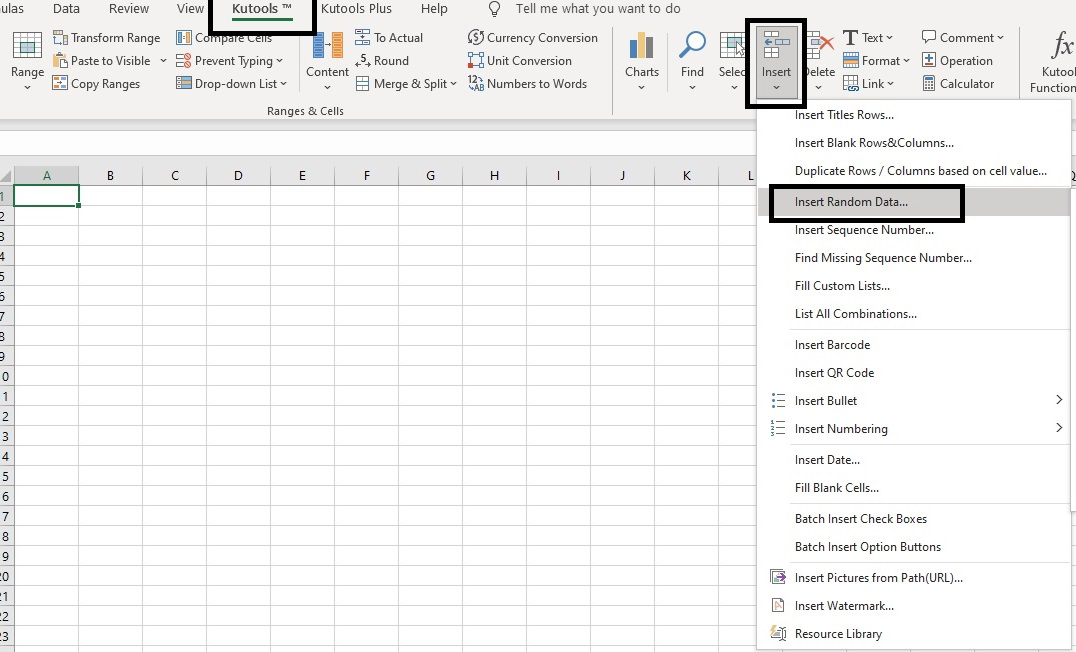Expand Insert Bullet submenu arrow
The width and height of the screenshot is (1076, 652).
tap(1059, 399)
